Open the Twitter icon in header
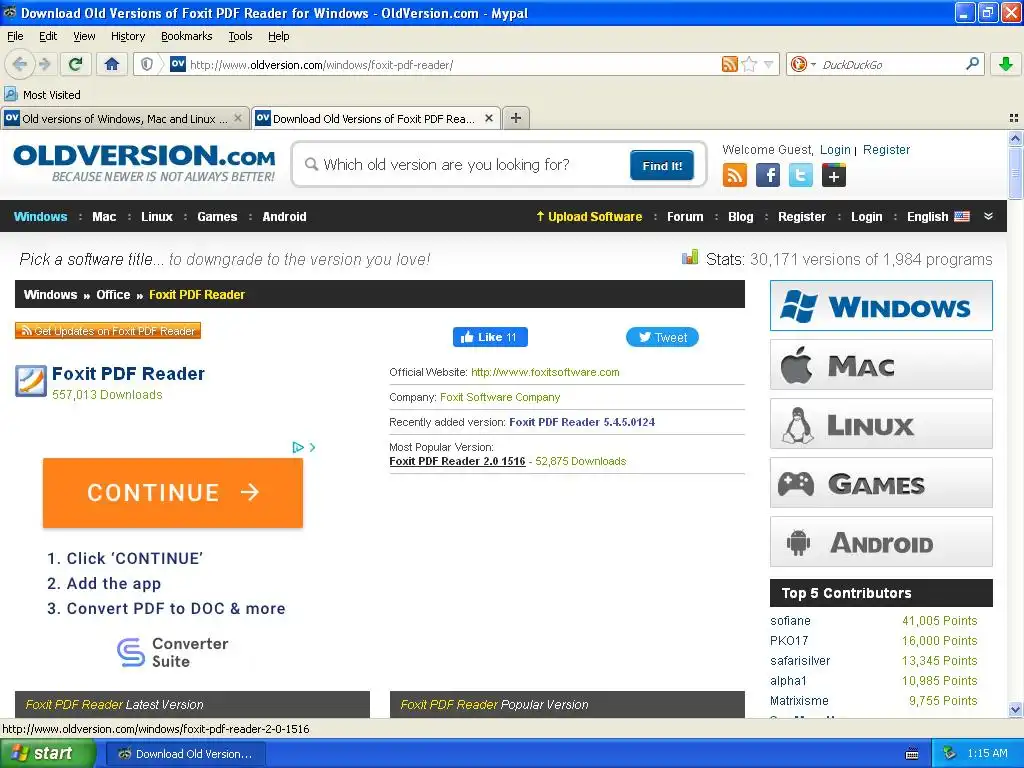This screenshot has height=768, width=1024. [x=800, y=175]
